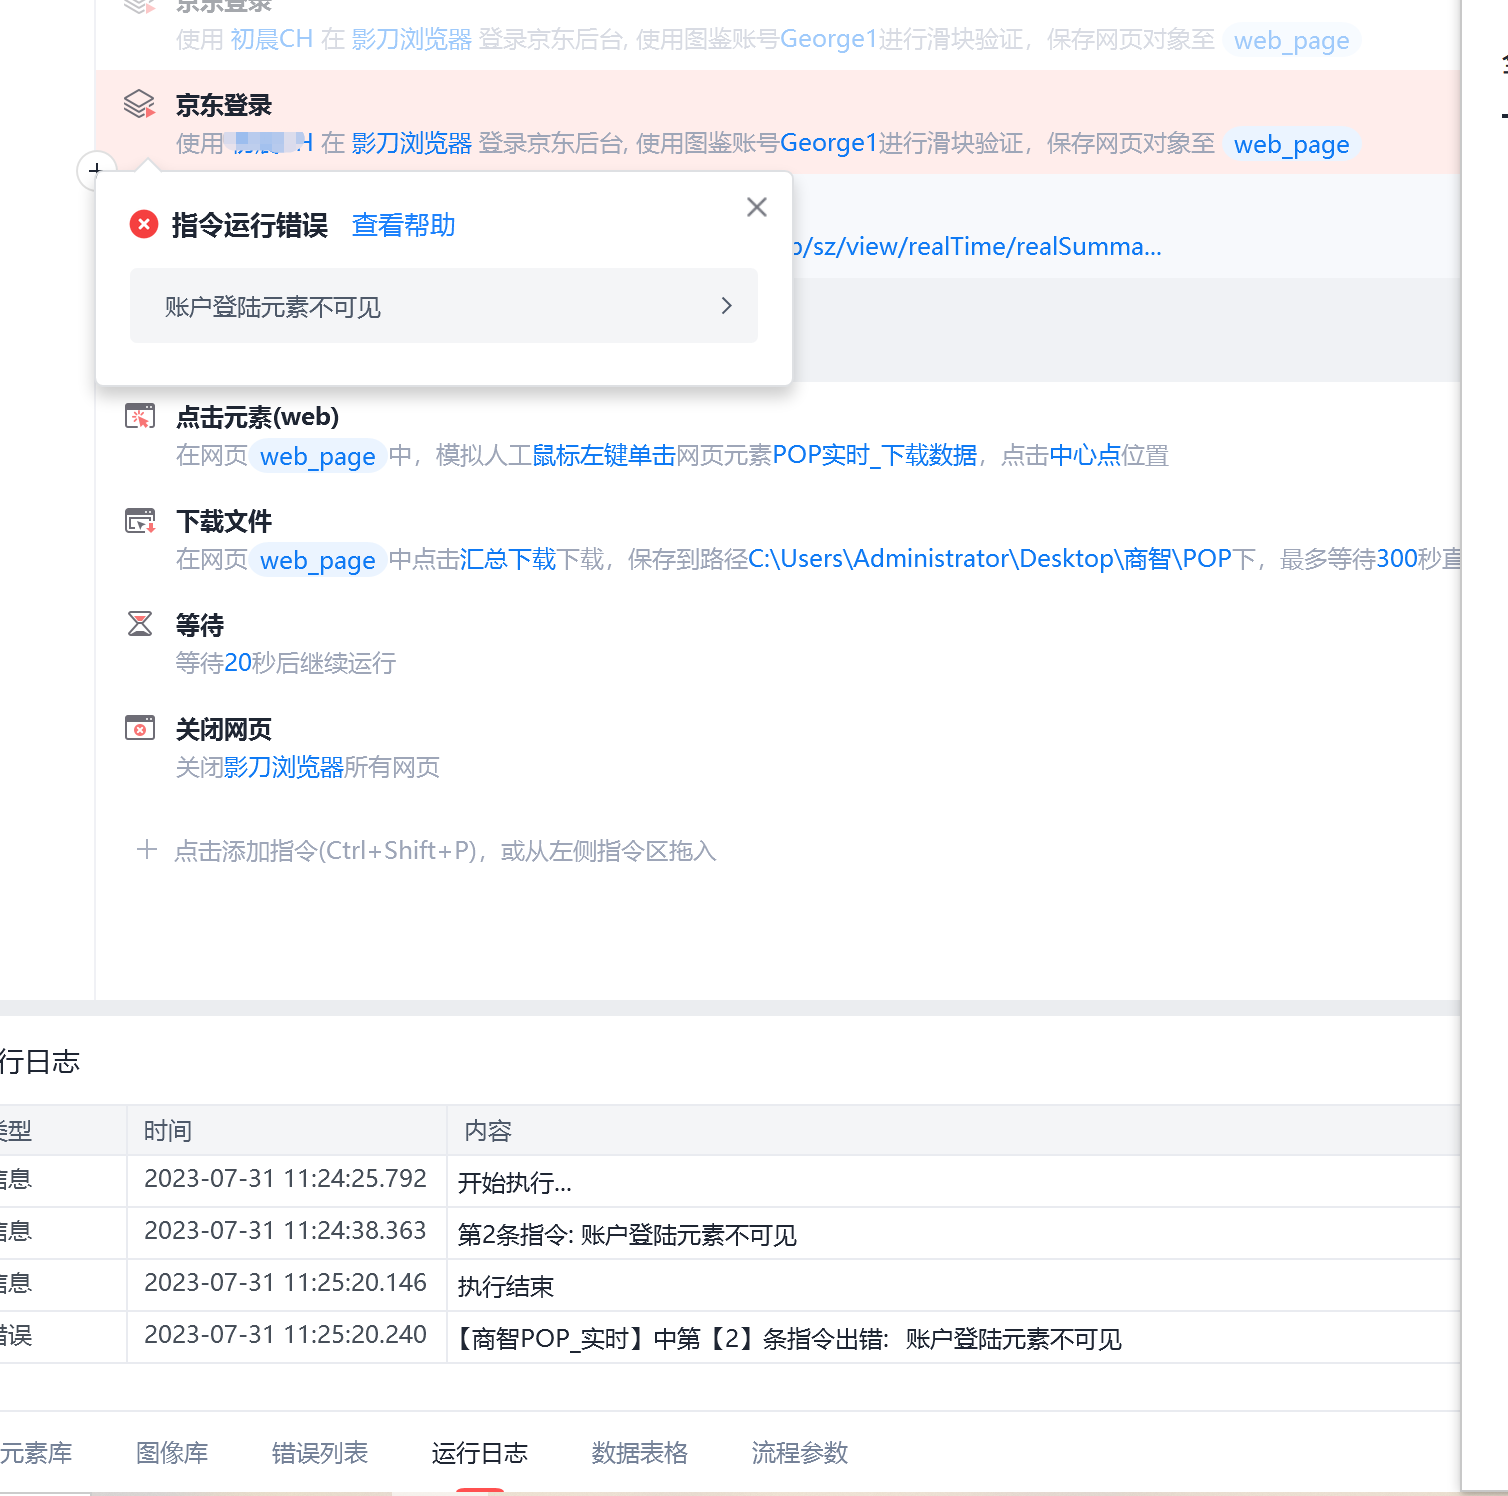Select the 运行日志 tab
This screenshot has height=1496, width=1508.
[x=480, y=1453]
